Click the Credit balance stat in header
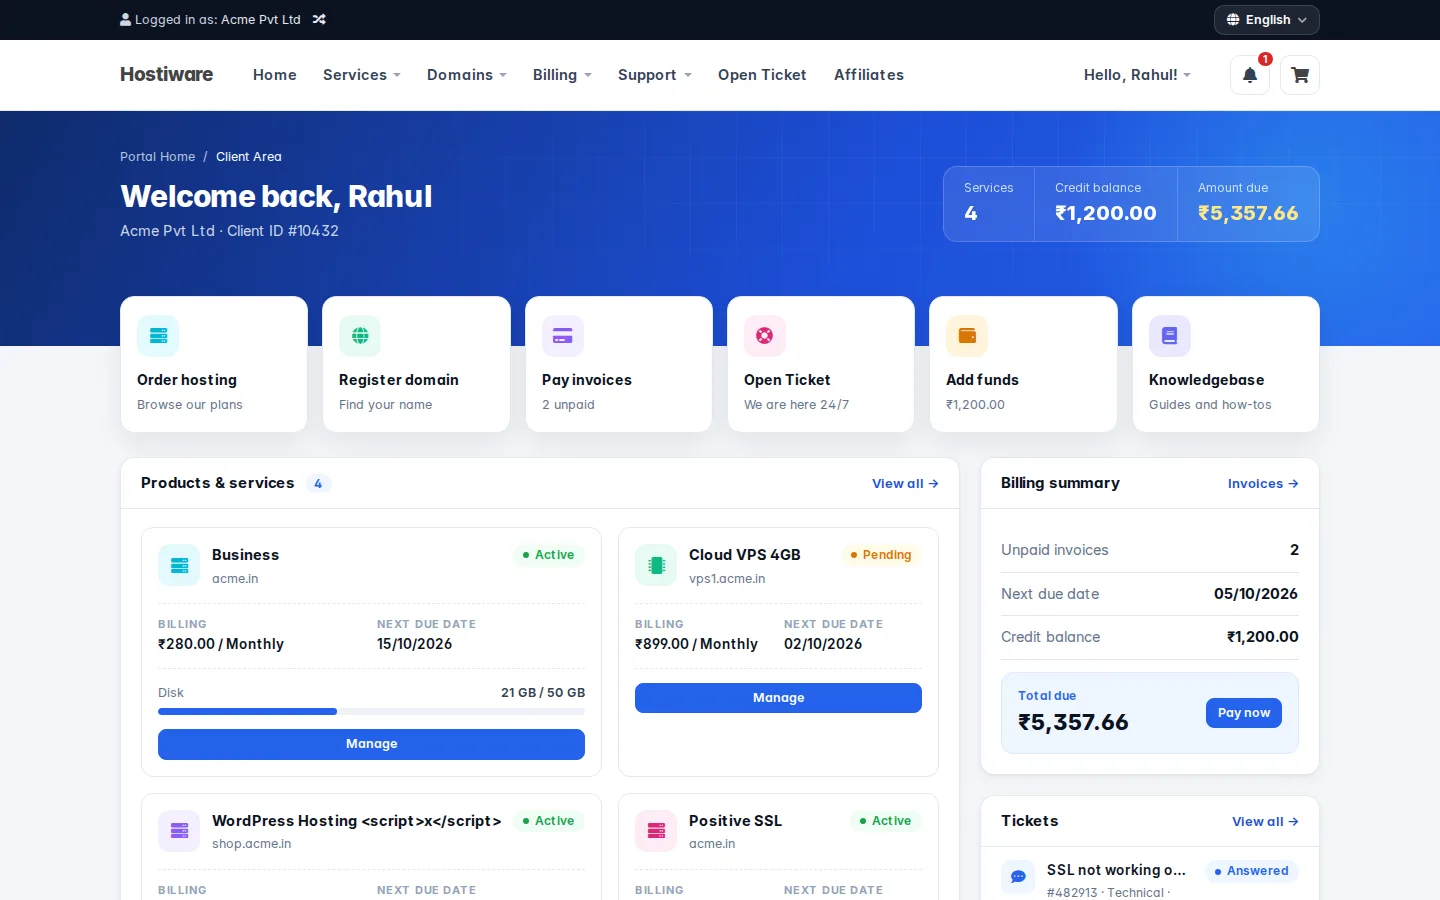1440x900 pixels. pos(1106,204)
